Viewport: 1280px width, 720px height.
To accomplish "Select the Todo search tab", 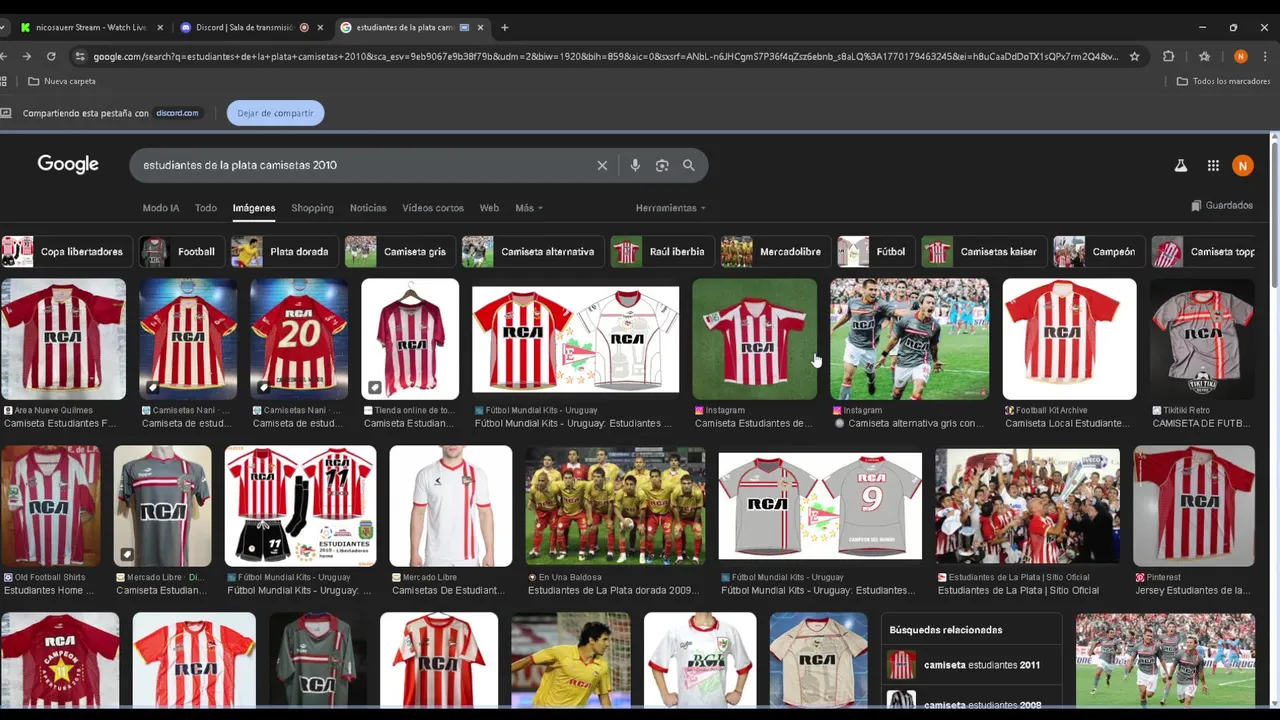I will click(x=206, y=208).
